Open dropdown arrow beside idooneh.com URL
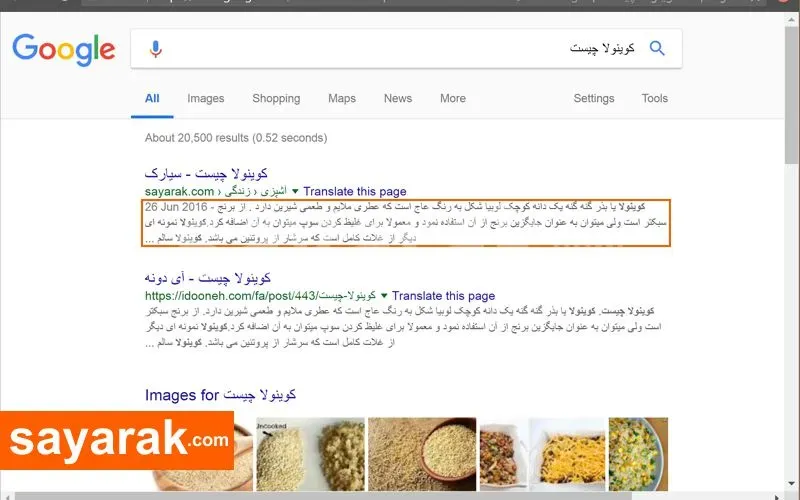 pyautogui.click(x=384, y=295)
